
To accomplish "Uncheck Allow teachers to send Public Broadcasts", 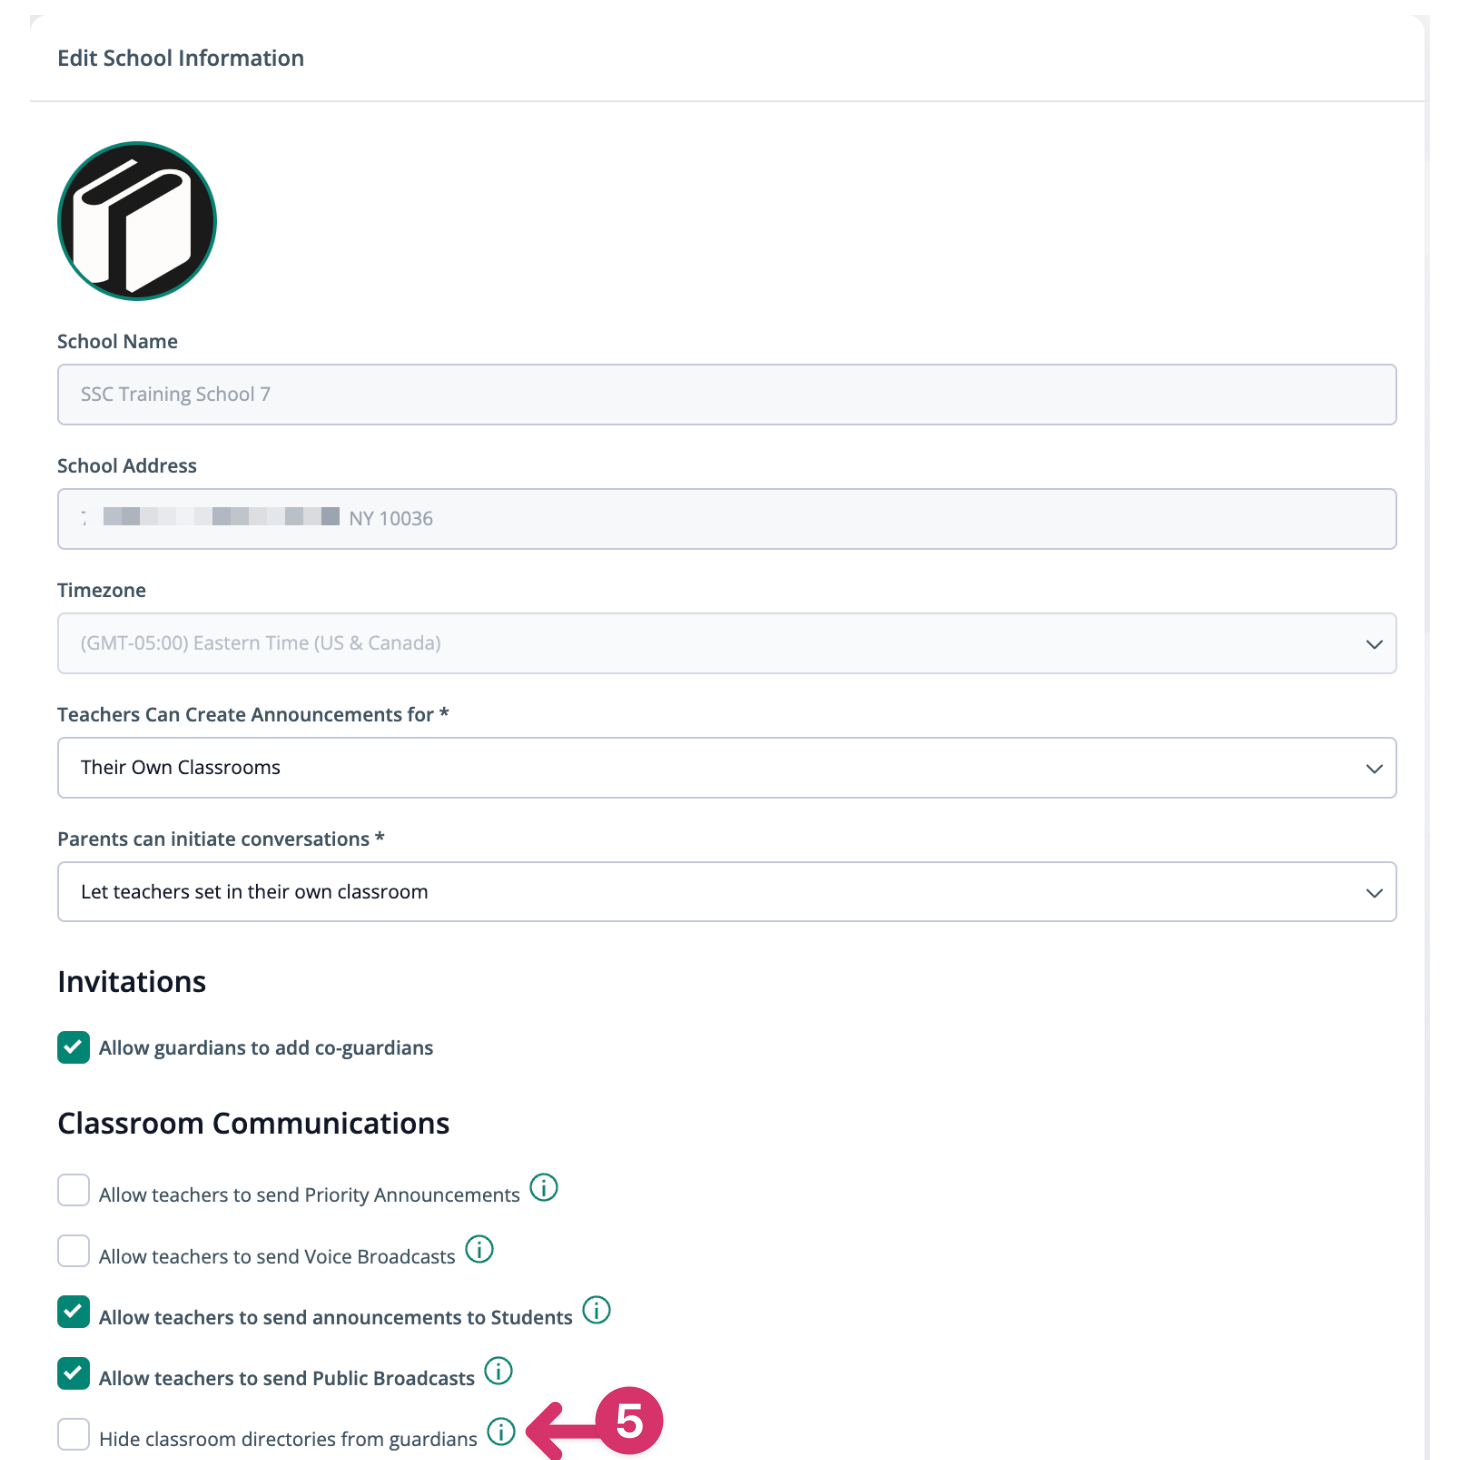I will 73,1373.
